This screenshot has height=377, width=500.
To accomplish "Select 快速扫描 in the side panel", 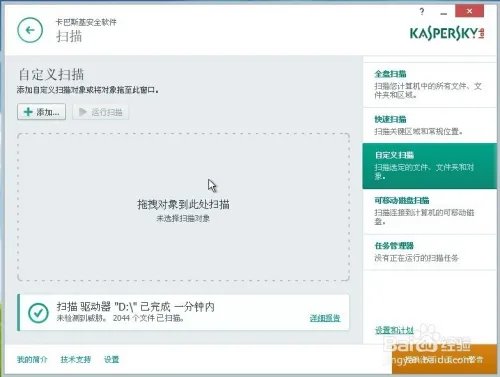I will (x=429, y=125).
